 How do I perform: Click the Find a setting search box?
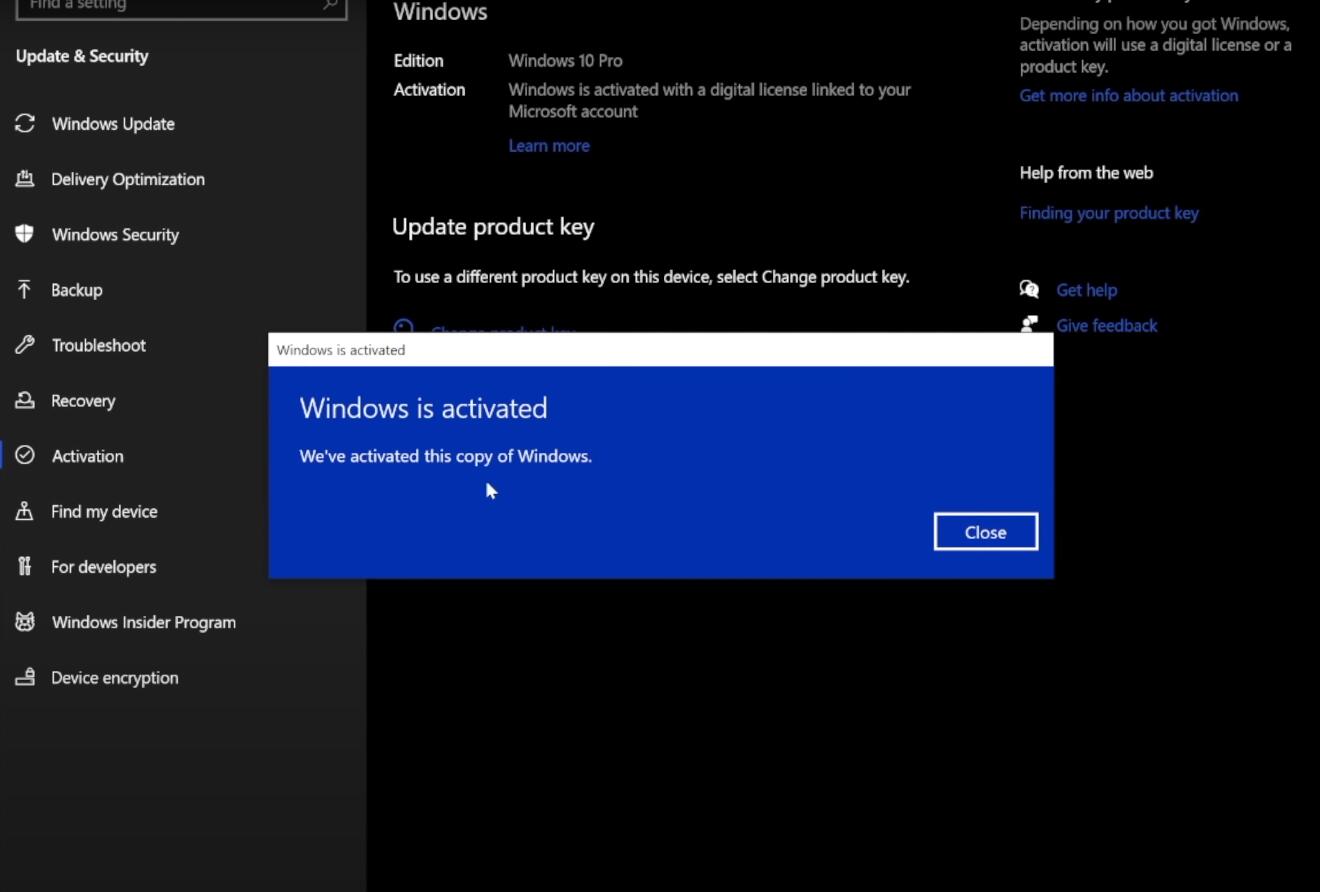[170, 6]
